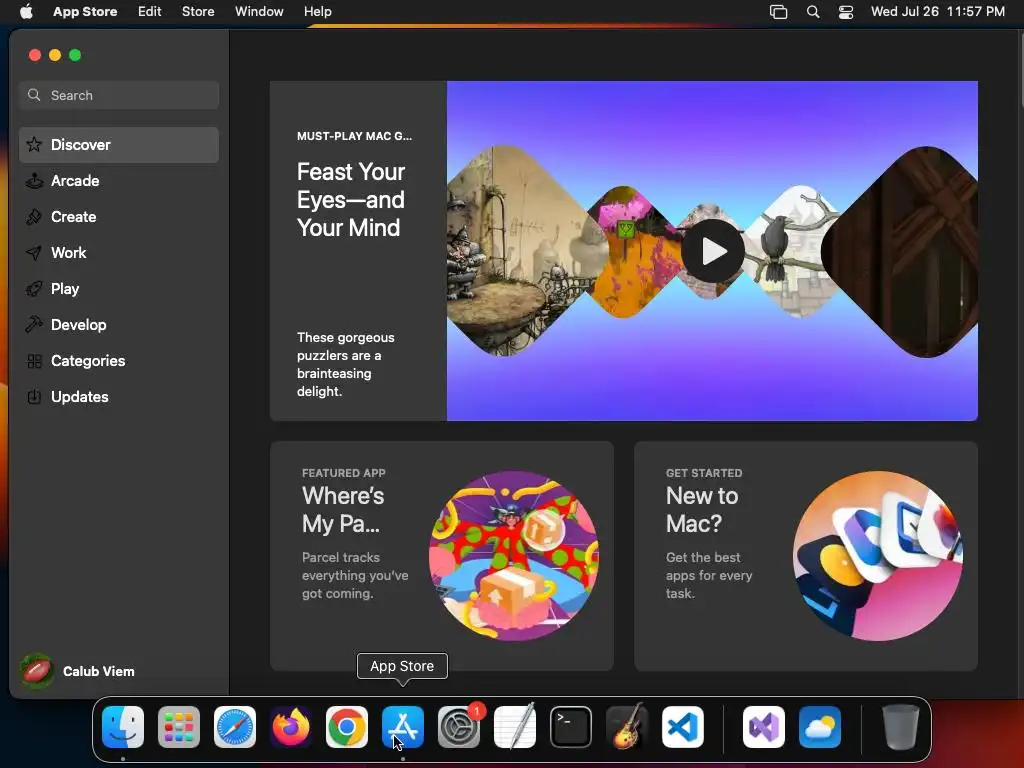Open Visual Studio from the Dock
This screenshot has height=768, width=1024.
764,727
